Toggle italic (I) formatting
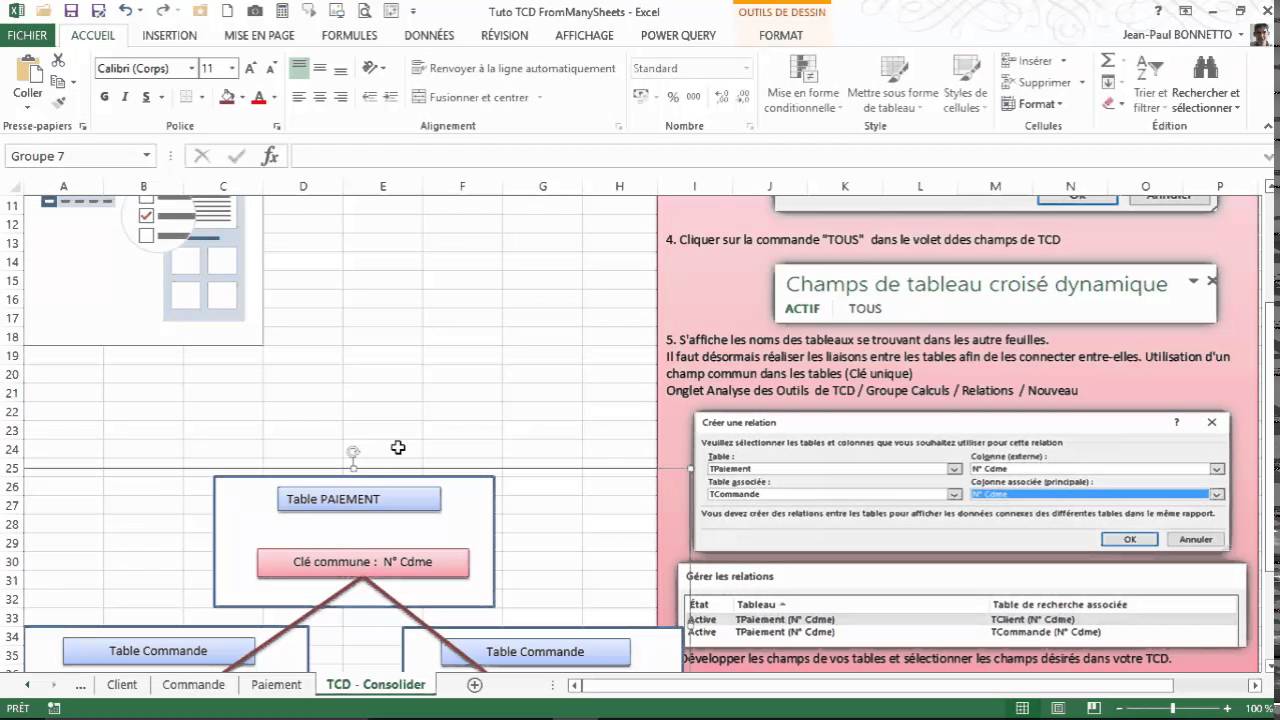This screenshot has height=720, width=1280. point(125,97)
